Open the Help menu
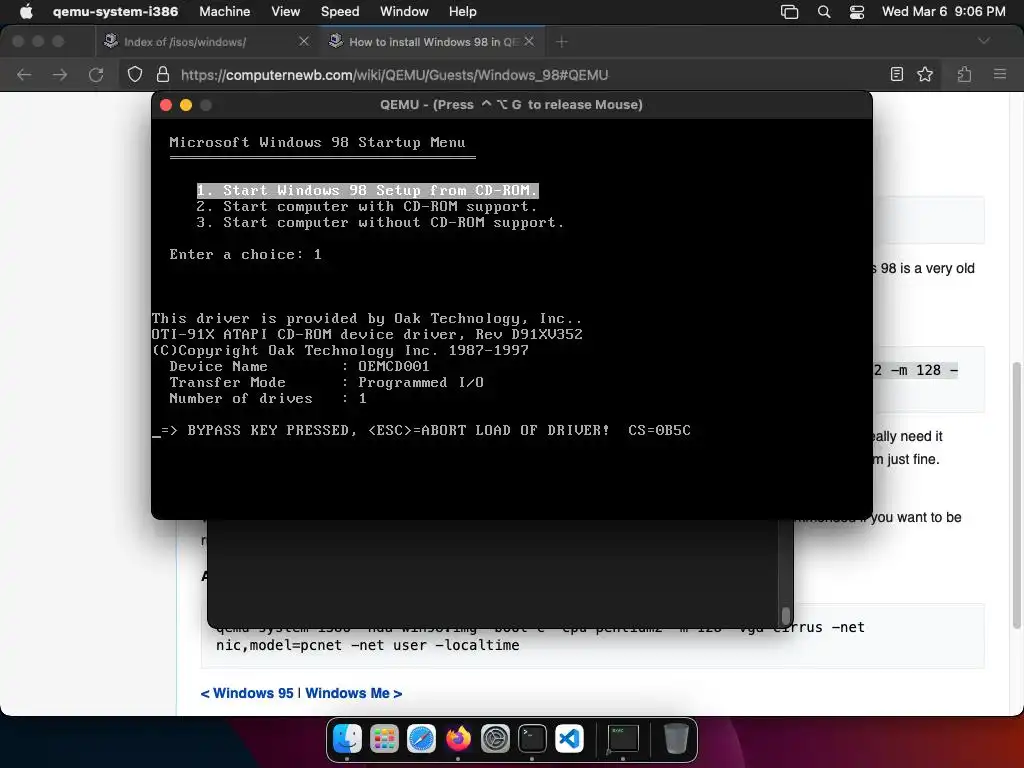 (462, 12)
